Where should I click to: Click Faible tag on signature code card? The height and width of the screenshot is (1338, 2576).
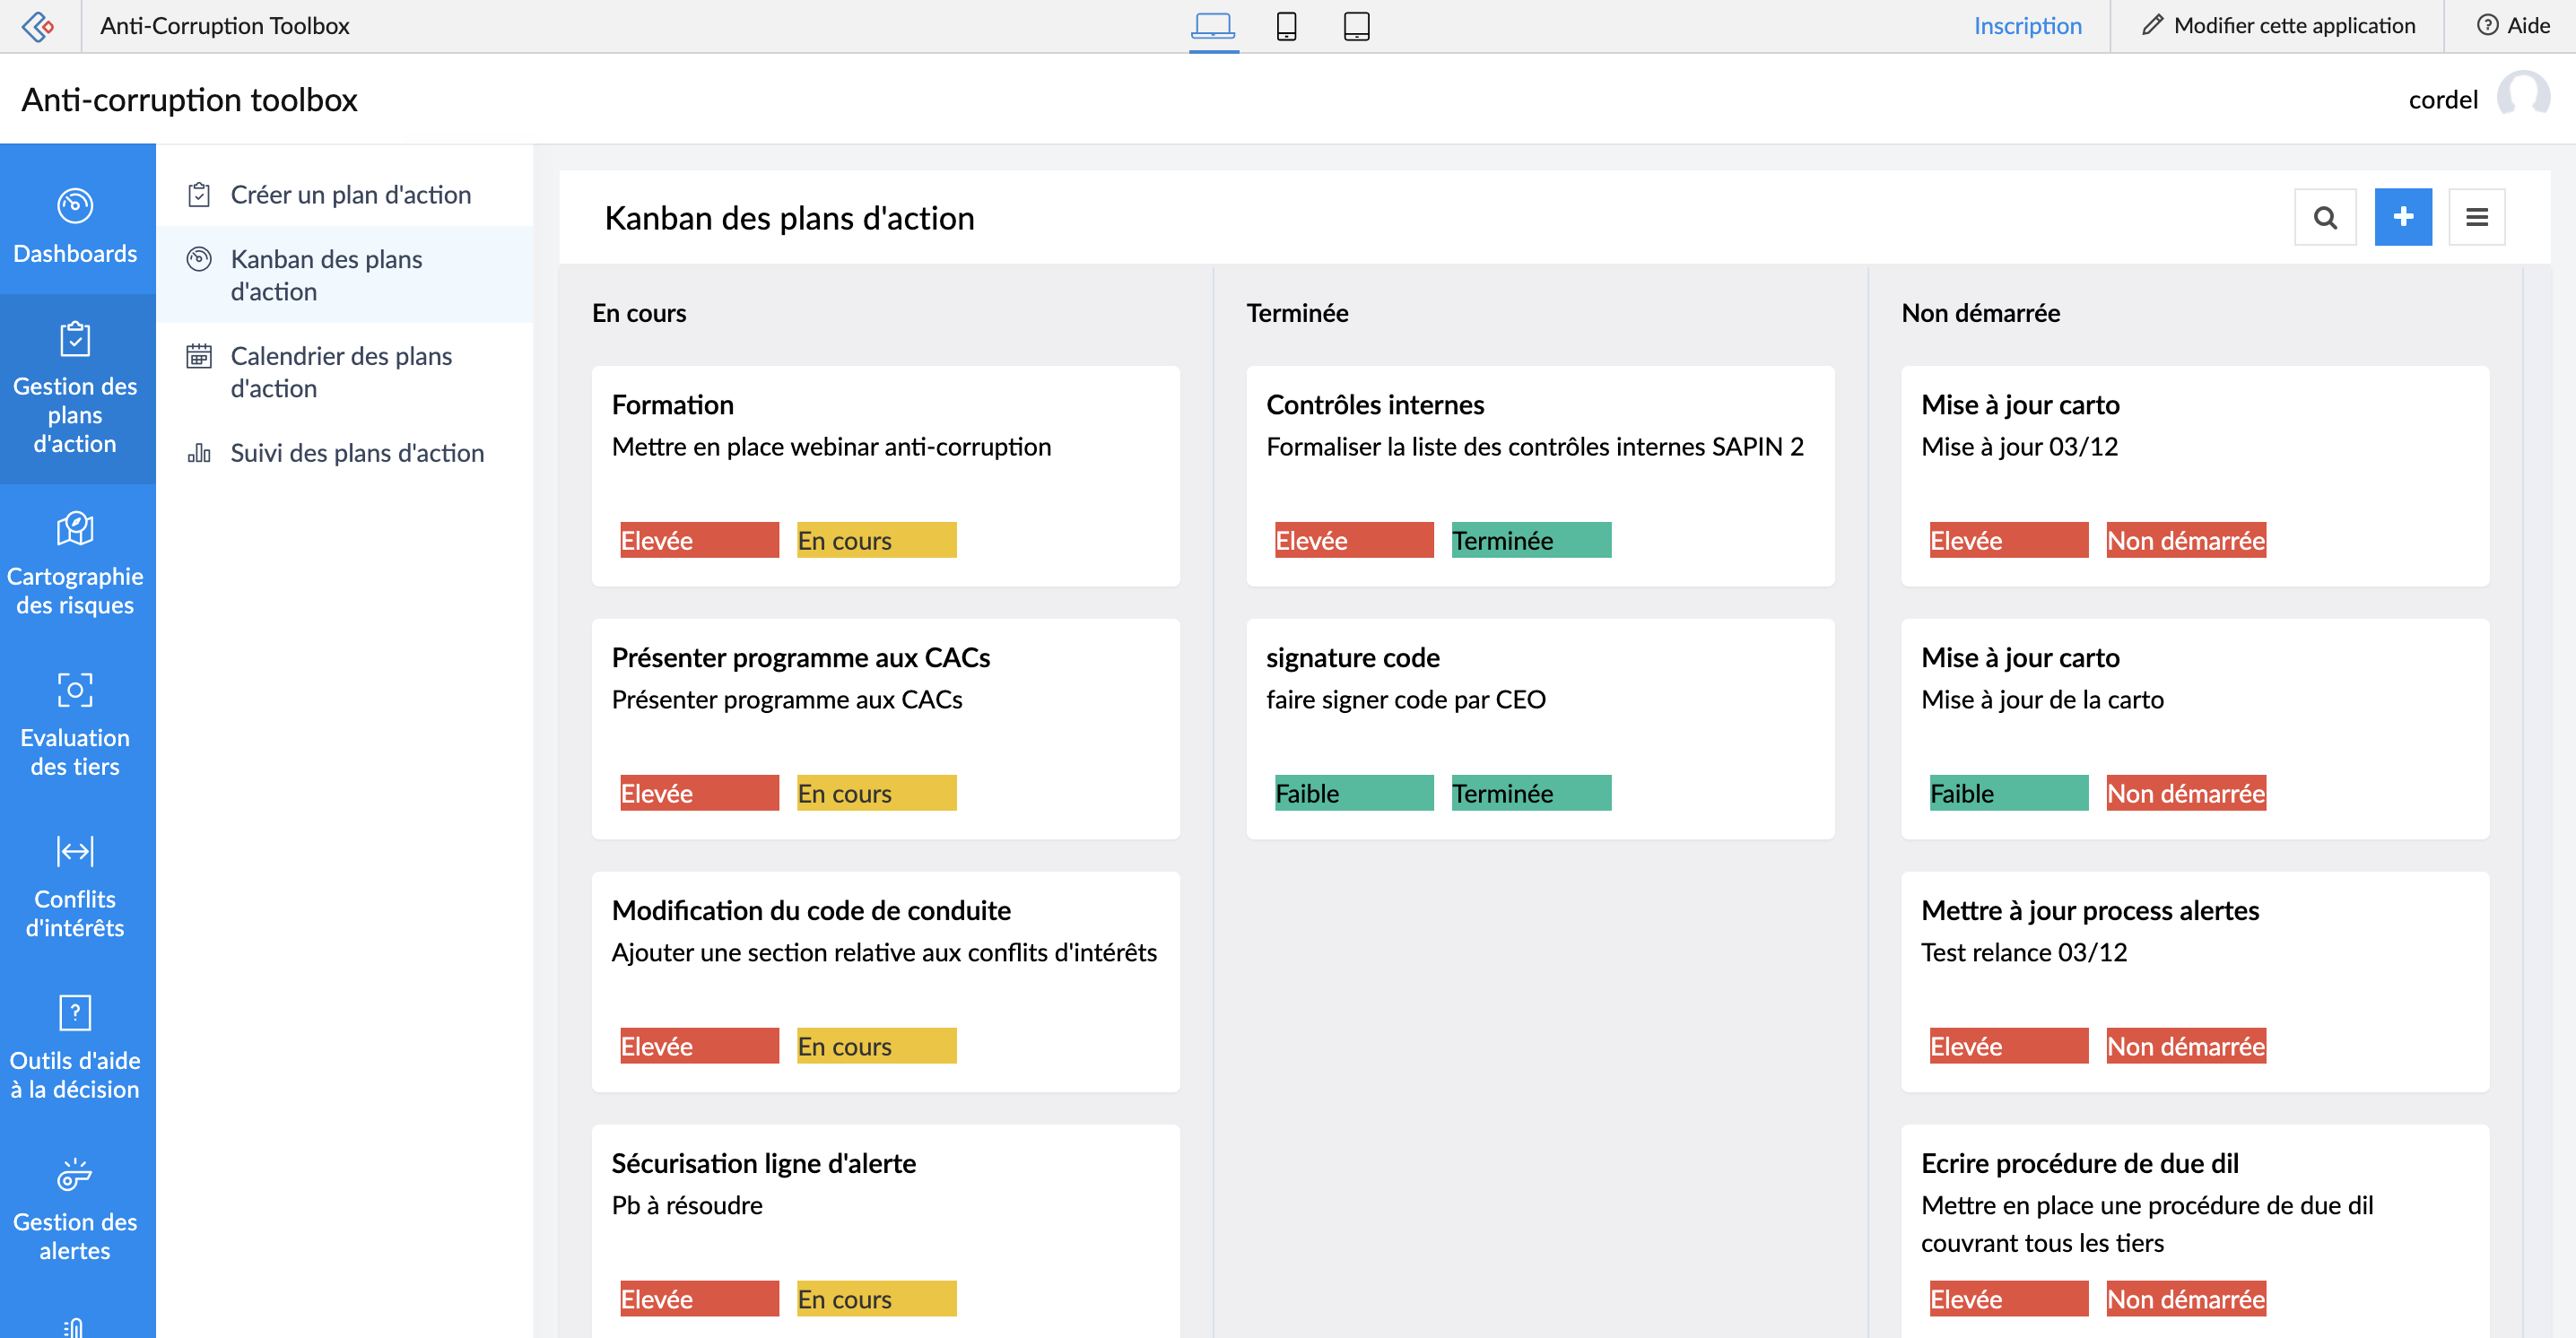(x=1354, y=794)
